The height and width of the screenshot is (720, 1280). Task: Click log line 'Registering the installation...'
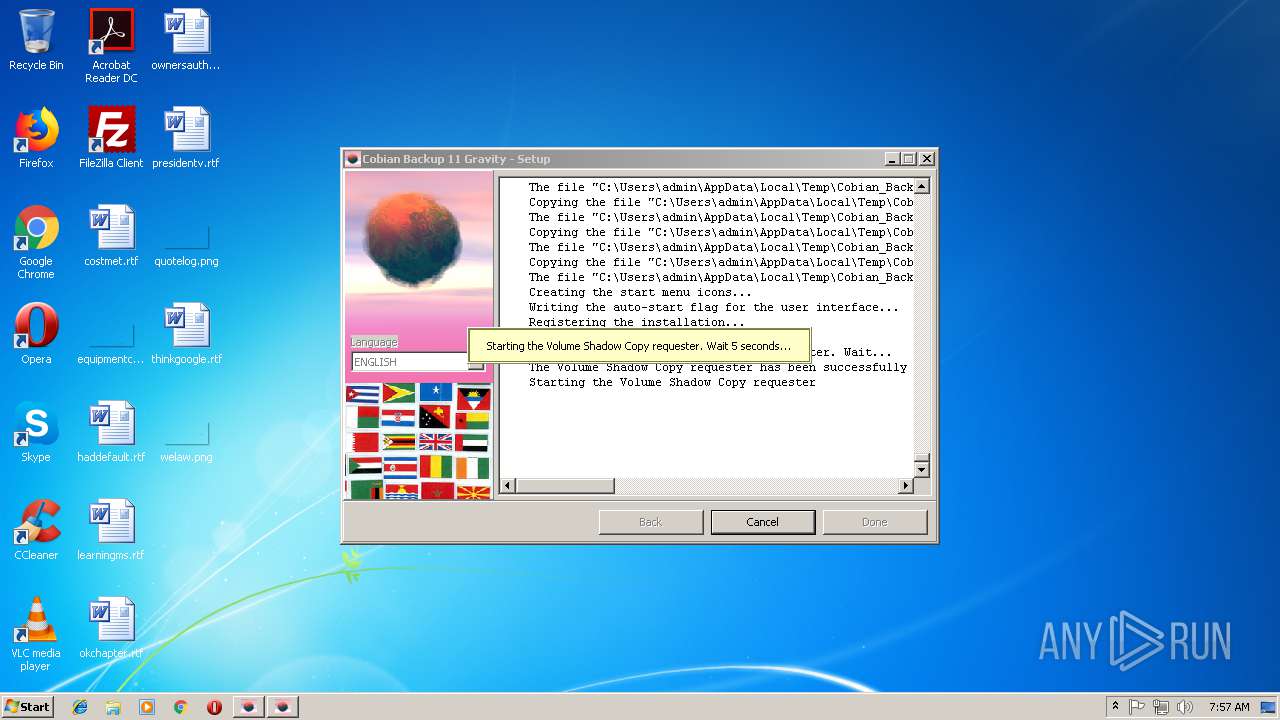pyautogui.click(x=637, y=322)
